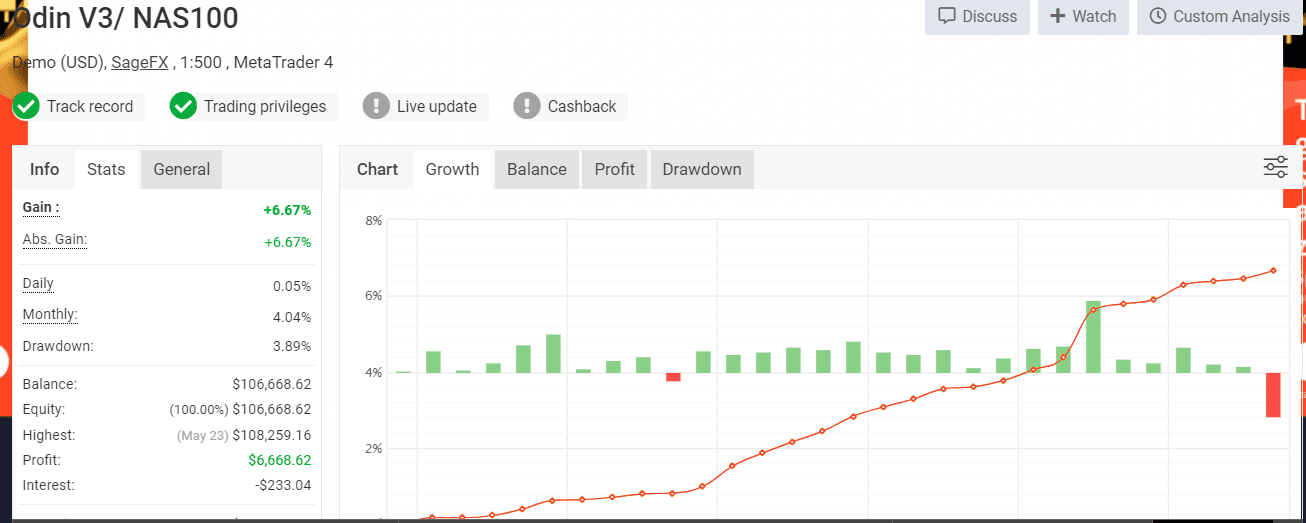1306x523 pixels.
Task: Open Custom Analysis
Action: (x=1220, y=16)
